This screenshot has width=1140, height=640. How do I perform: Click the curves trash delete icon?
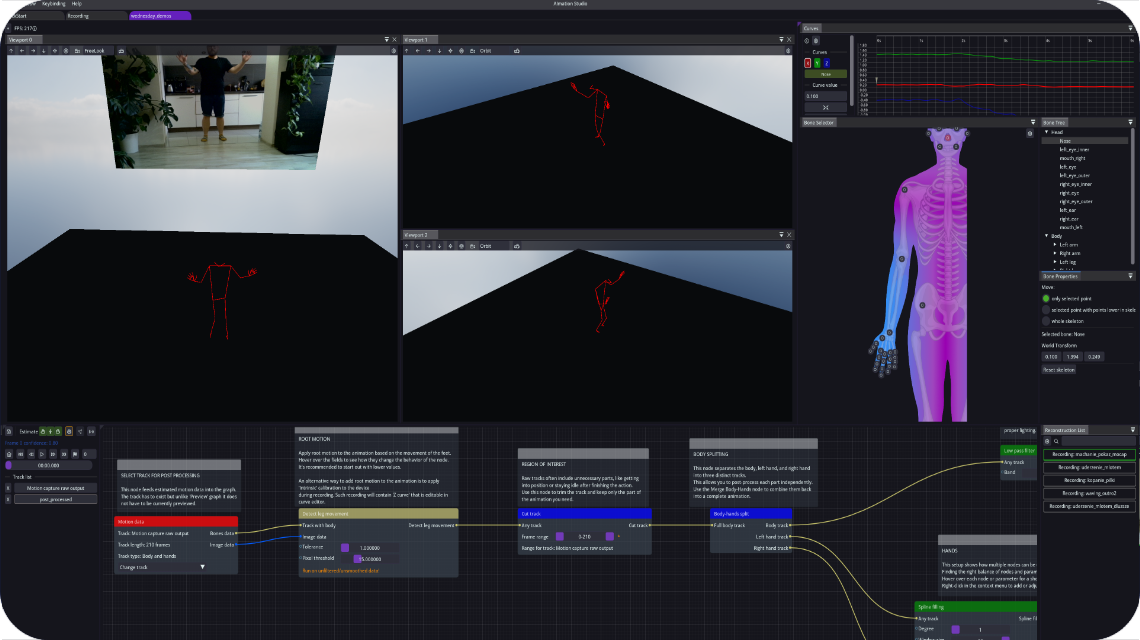(816, 41)
